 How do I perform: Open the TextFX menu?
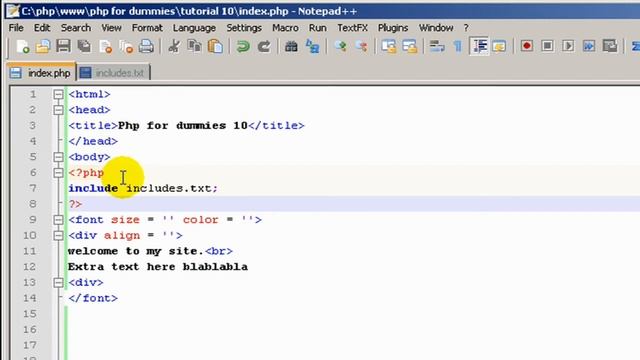point(352,28)
